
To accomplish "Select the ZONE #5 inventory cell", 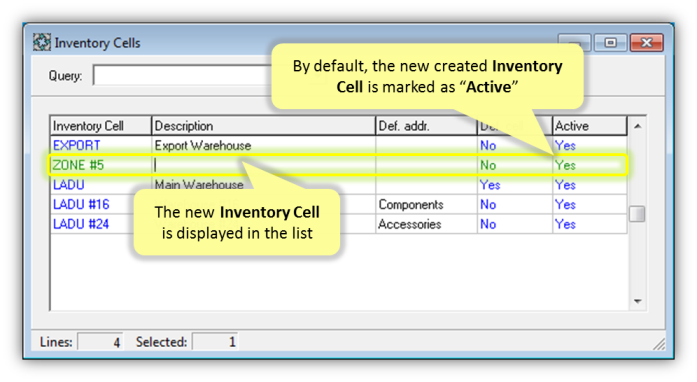I will (x=78, y=165).
